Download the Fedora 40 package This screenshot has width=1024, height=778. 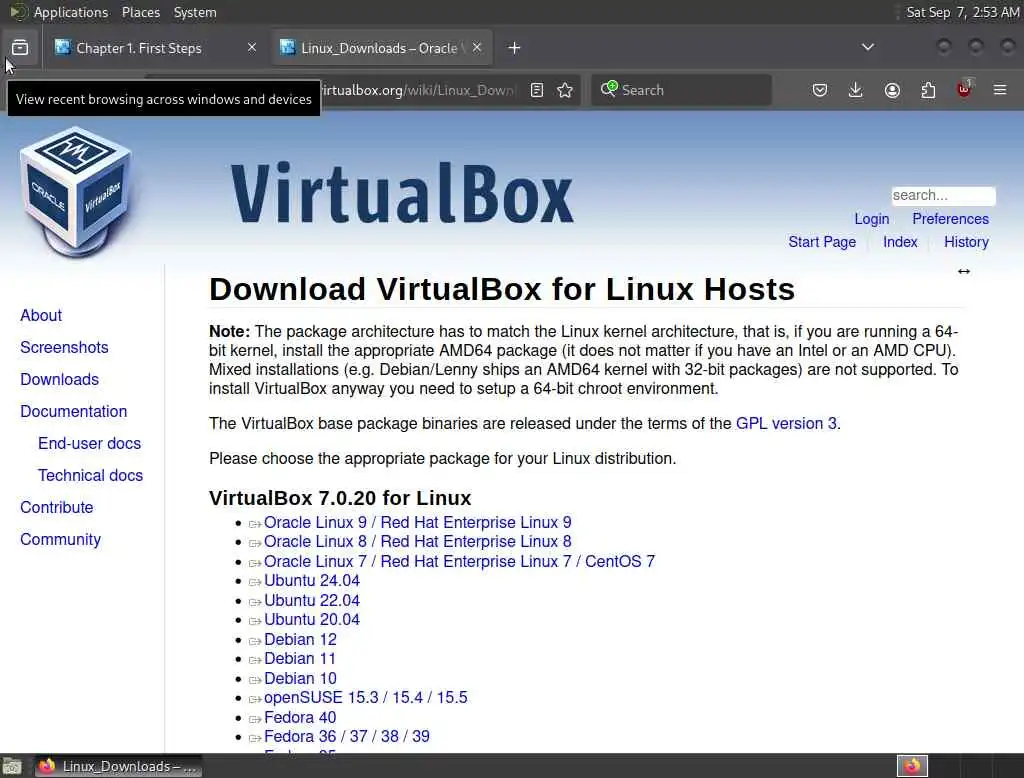(300, 717)
